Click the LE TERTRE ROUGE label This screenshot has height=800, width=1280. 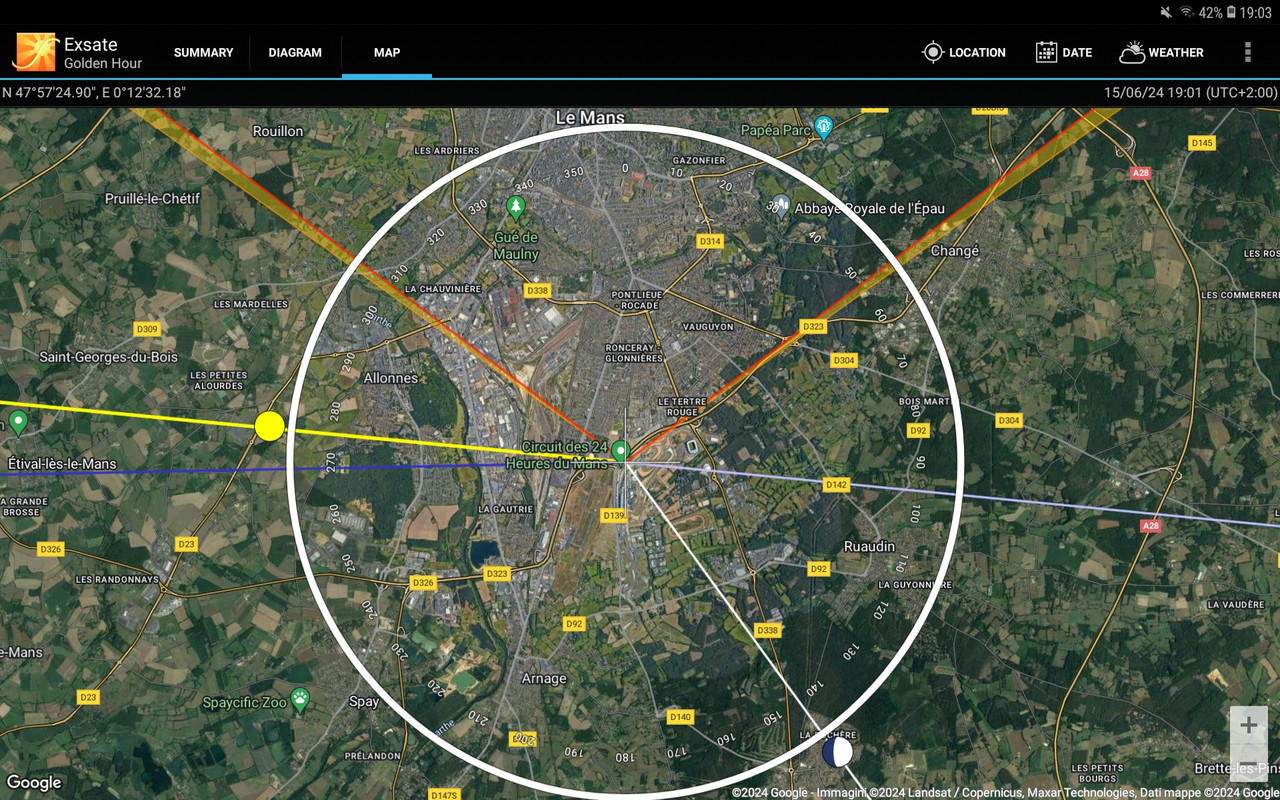point(682,406)
